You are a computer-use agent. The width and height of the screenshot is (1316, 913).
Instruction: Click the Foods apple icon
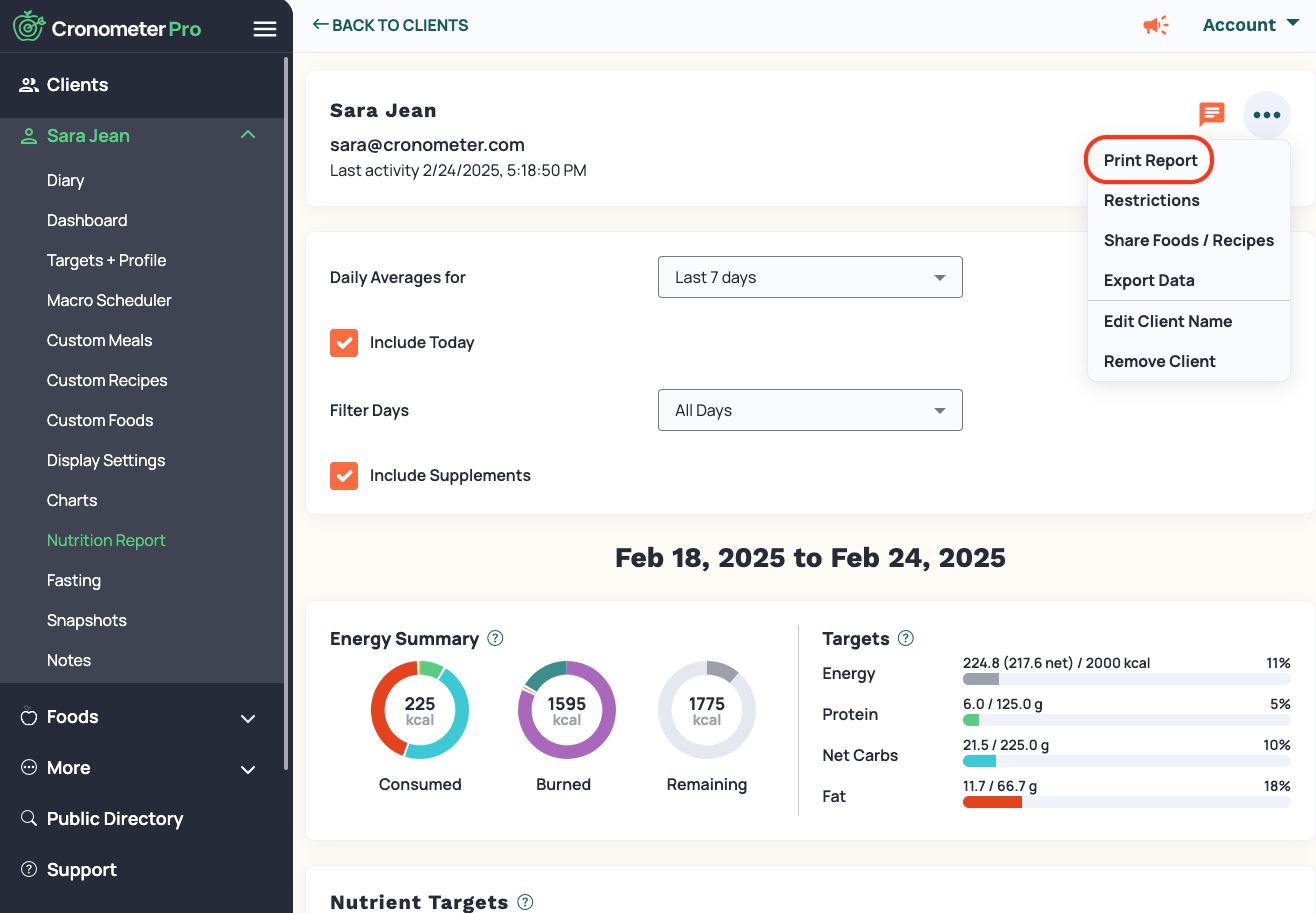(x=29, y=716)
